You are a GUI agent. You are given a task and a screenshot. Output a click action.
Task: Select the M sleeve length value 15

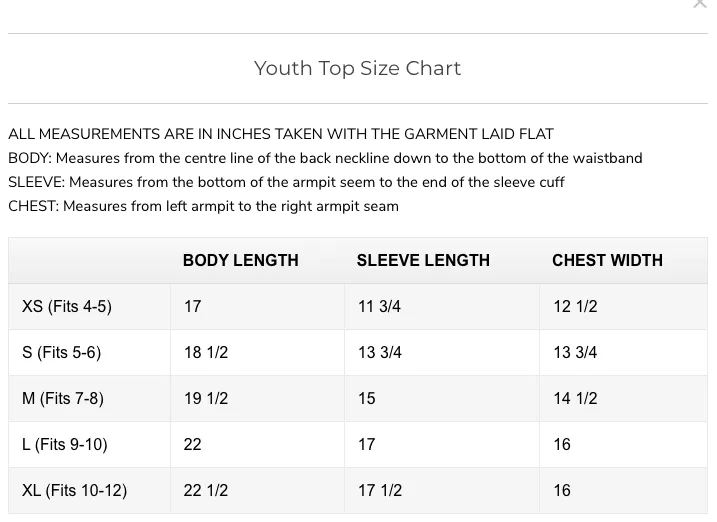point(367,398)
